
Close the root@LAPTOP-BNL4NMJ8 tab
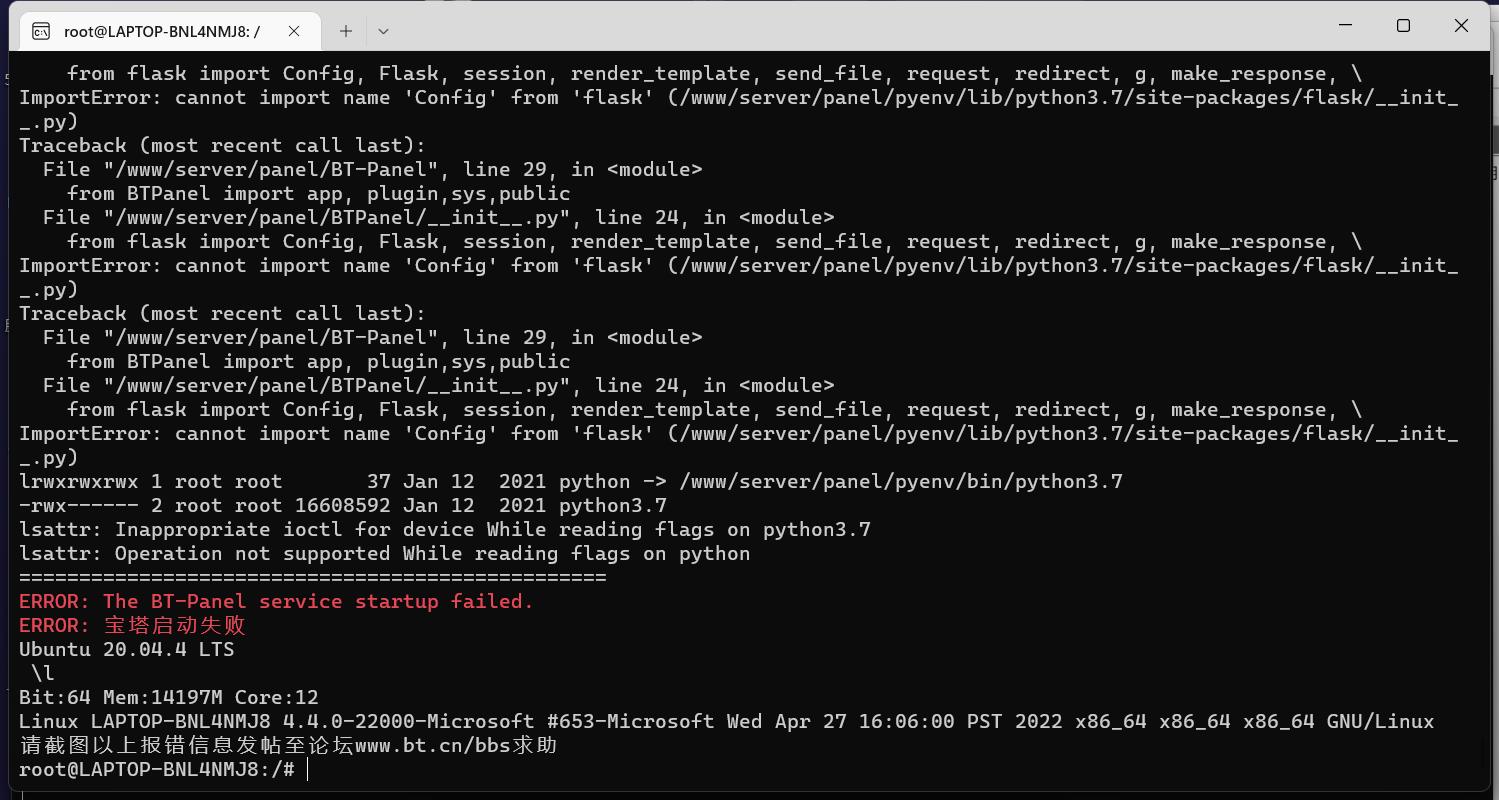(294, 31)
